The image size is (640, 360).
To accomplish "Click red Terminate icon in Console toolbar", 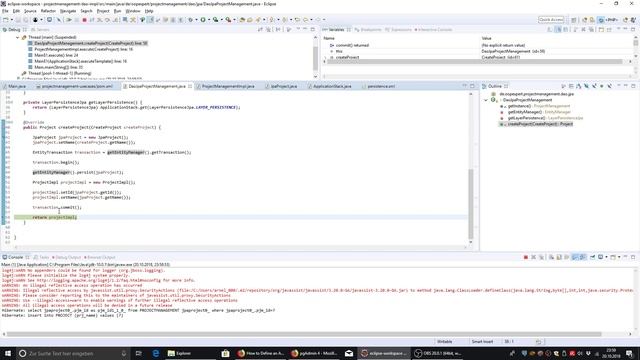I will (526, 257).
